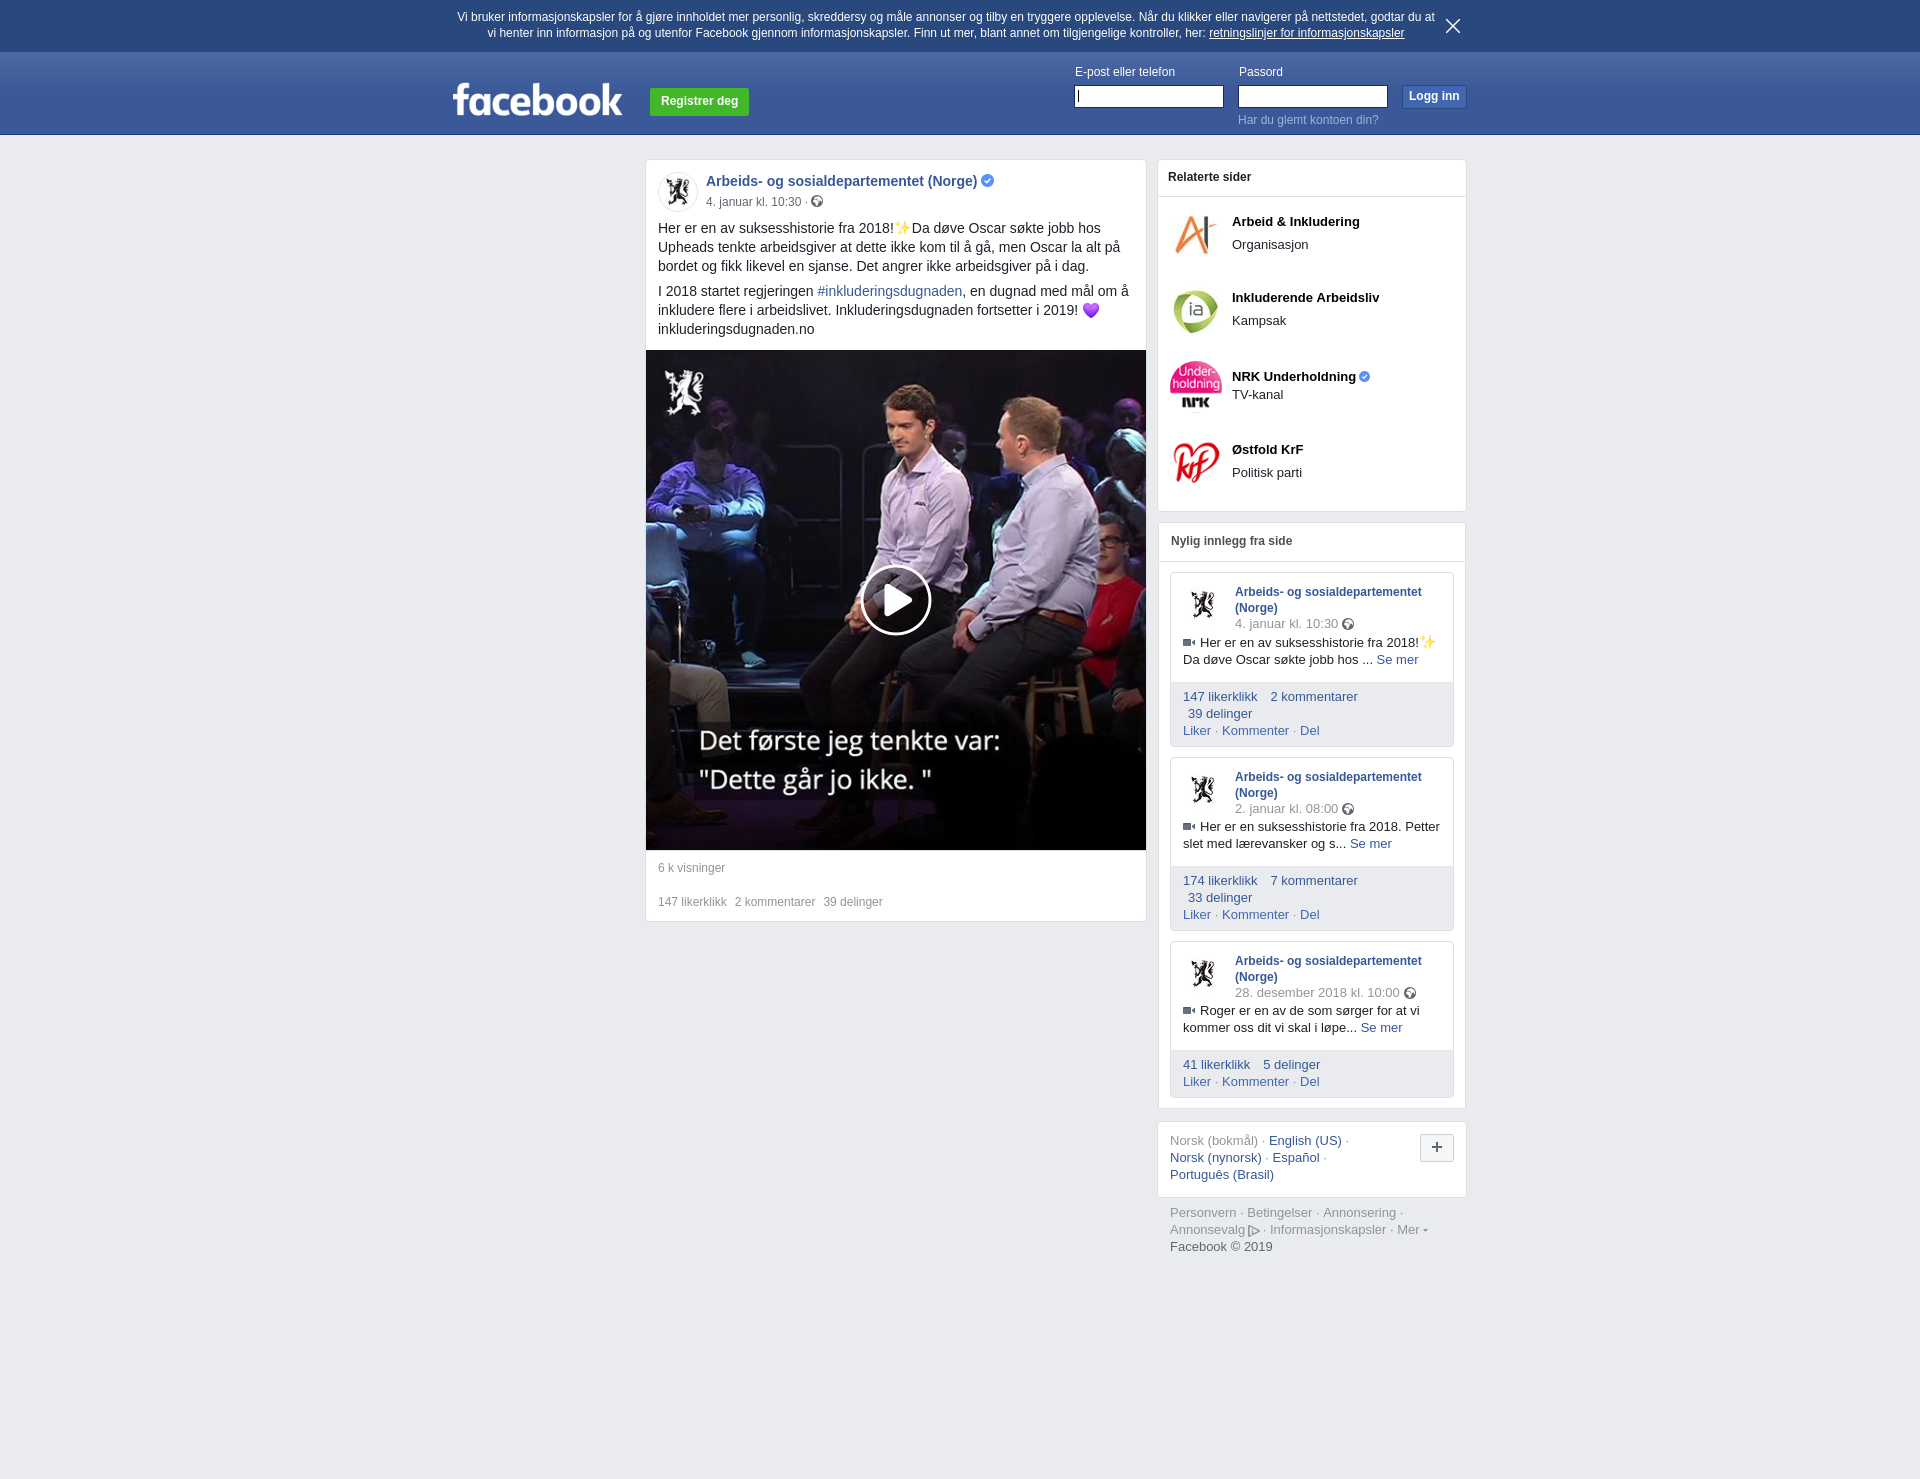Click main post's department avatar
1920x1479 pixels.
pos(678,191)
